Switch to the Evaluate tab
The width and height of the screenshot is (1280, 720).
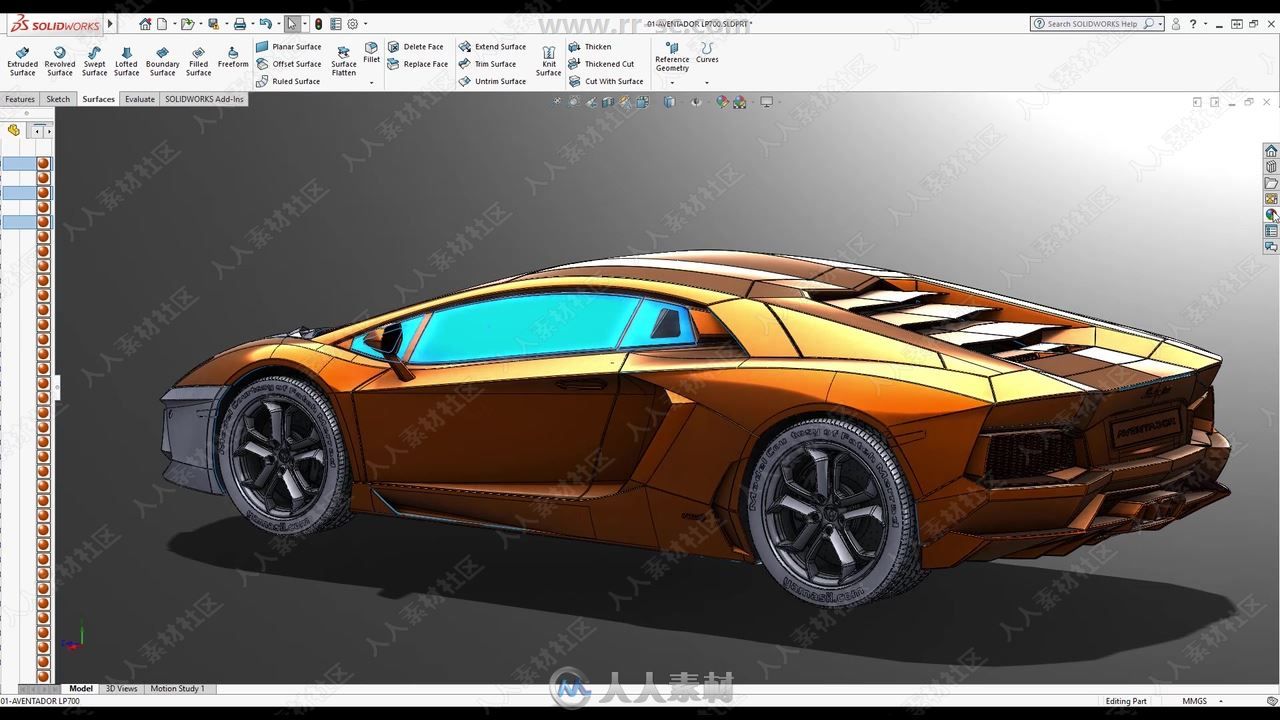pyautogui.click(x=140, y=99)
